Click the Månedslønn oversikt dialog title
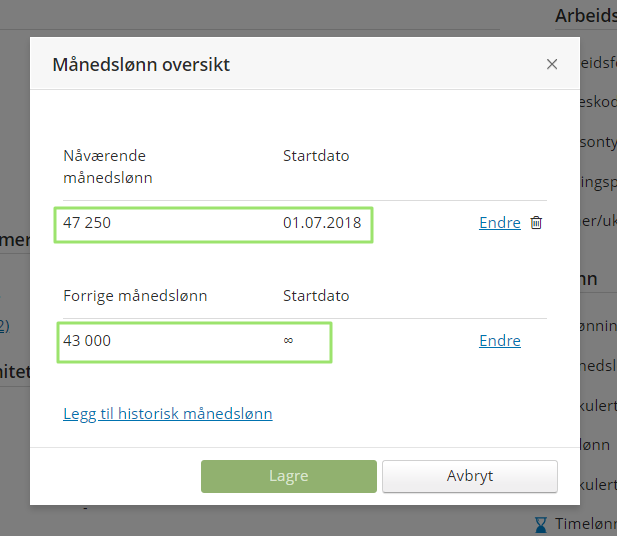This screenshot has height=536, width=617. tap(141, 65)
